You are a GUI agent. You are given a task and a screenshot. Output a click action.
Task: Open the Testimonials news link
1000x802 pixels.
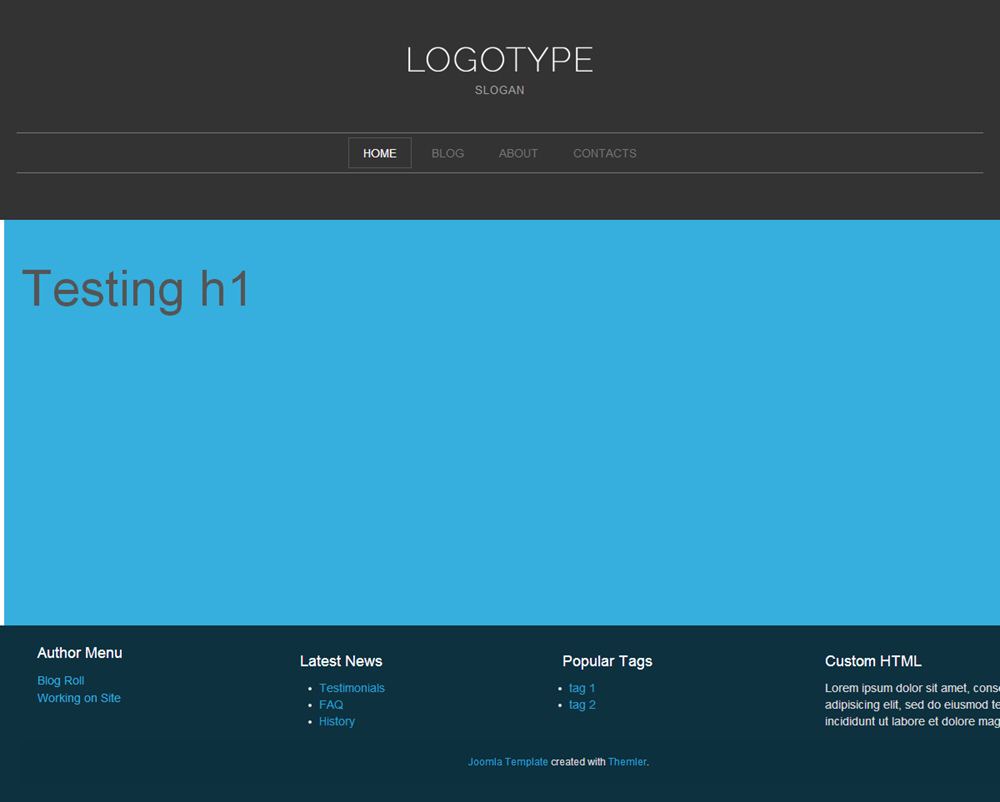[x=352, y=688]
